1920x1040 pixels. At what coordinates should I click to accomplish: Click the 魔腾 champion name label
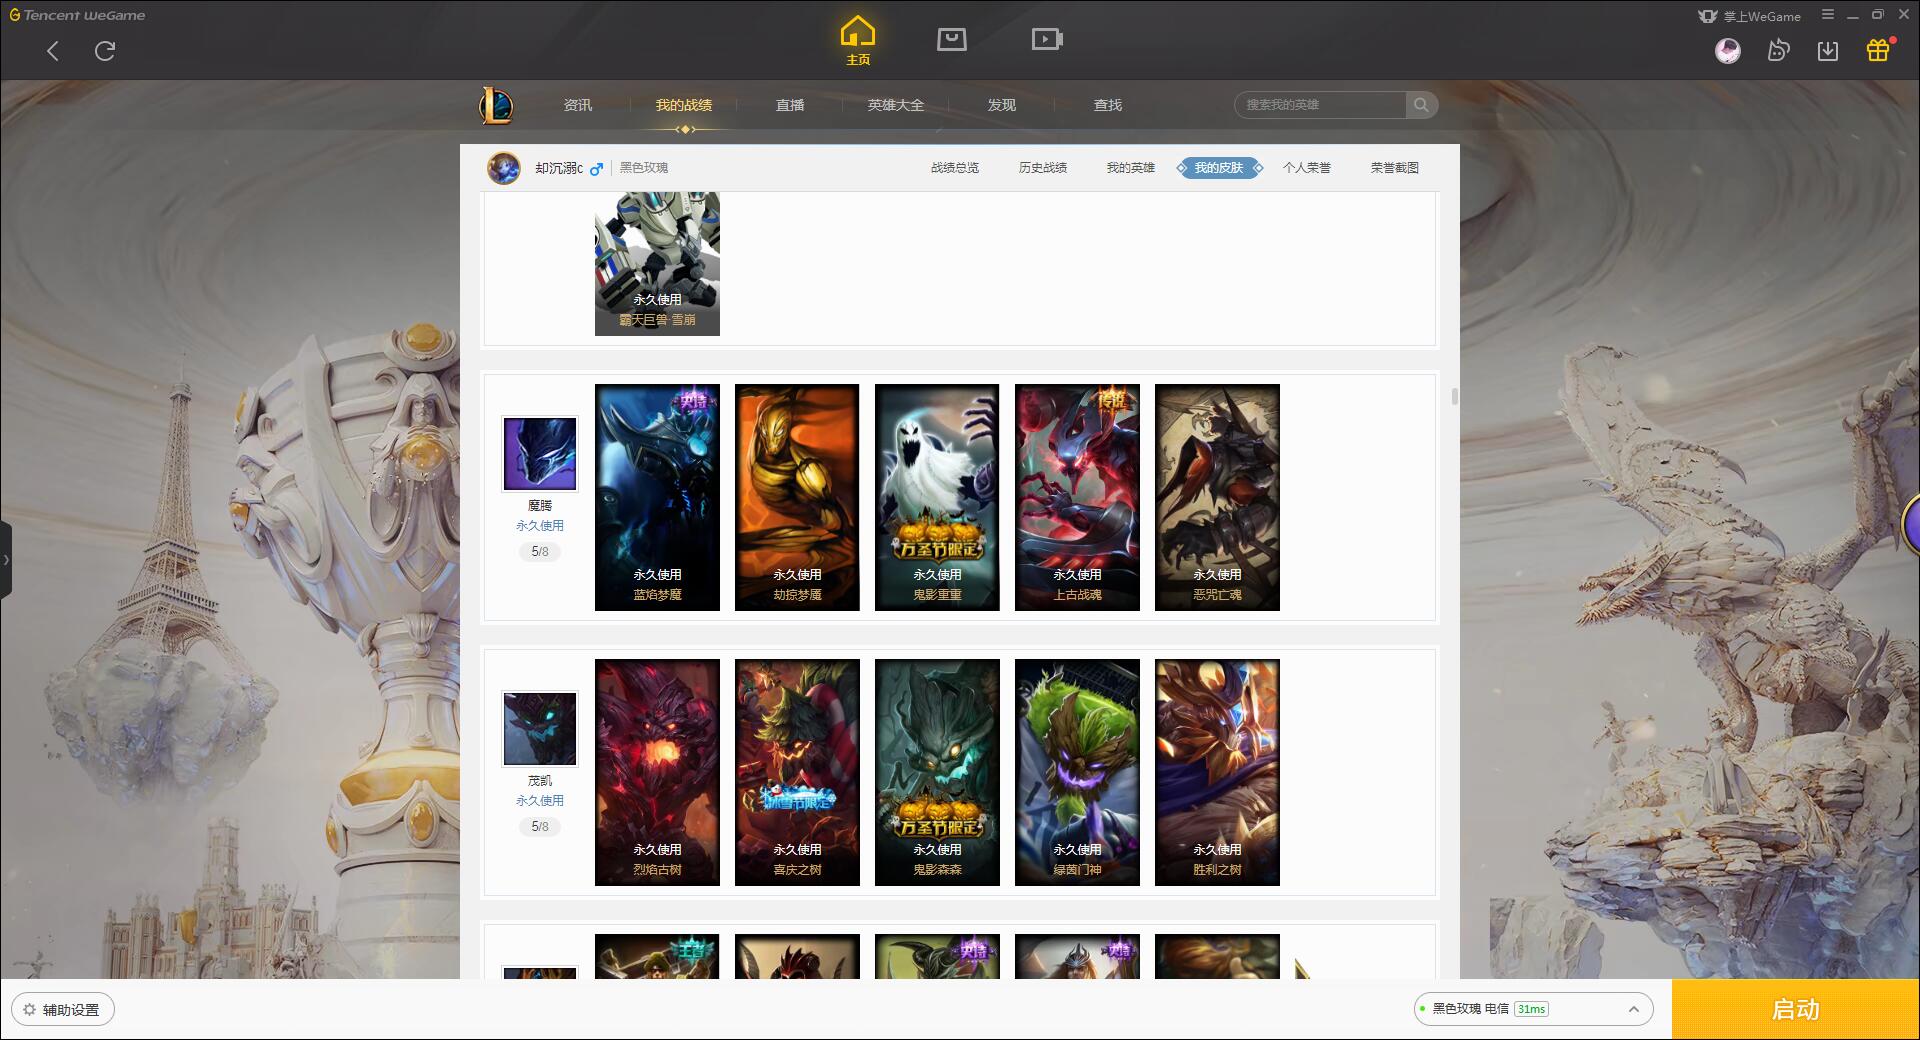pyautogui.click(x=540, y=506)
